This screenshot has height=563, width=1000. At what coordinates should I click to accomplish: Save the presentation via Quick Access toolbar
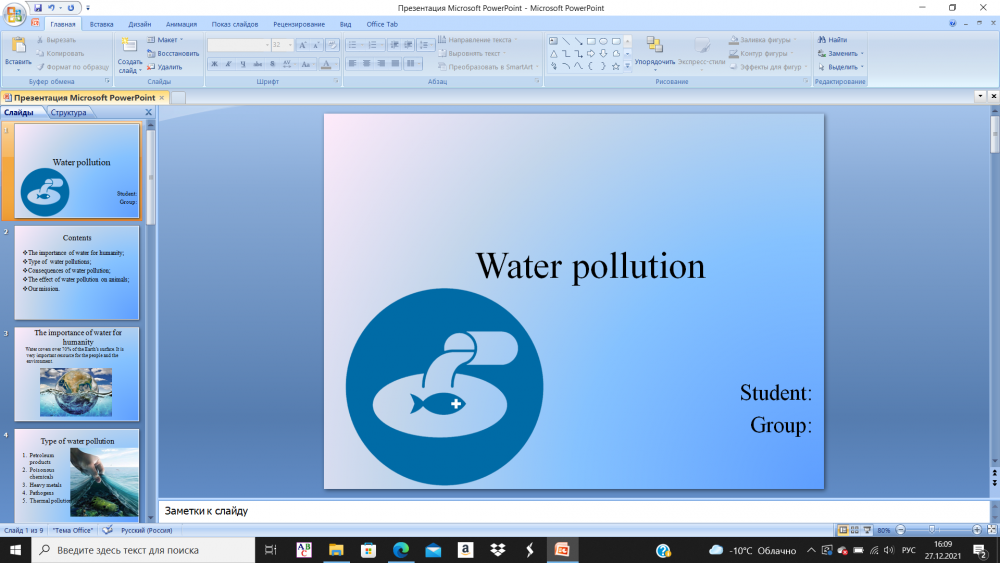(38, 7)
